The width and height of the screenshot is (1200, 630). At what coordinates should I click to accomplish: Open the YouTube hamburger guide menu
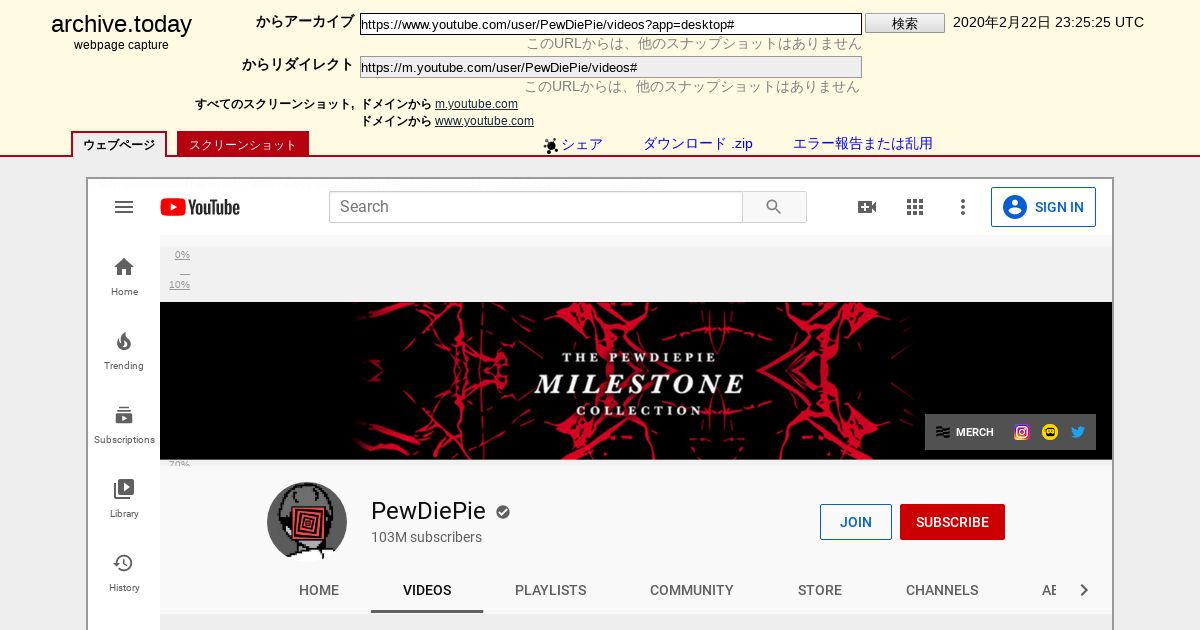click(x=124, y=207)
